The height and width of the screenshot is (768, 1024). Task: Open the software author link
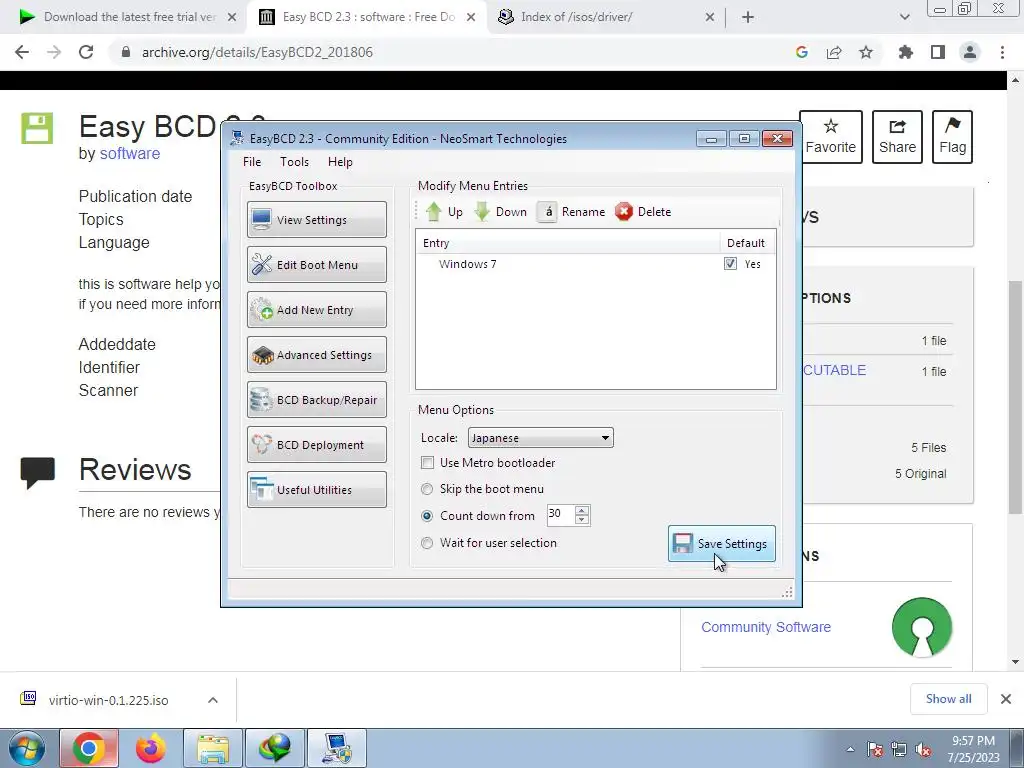(129, 153)
